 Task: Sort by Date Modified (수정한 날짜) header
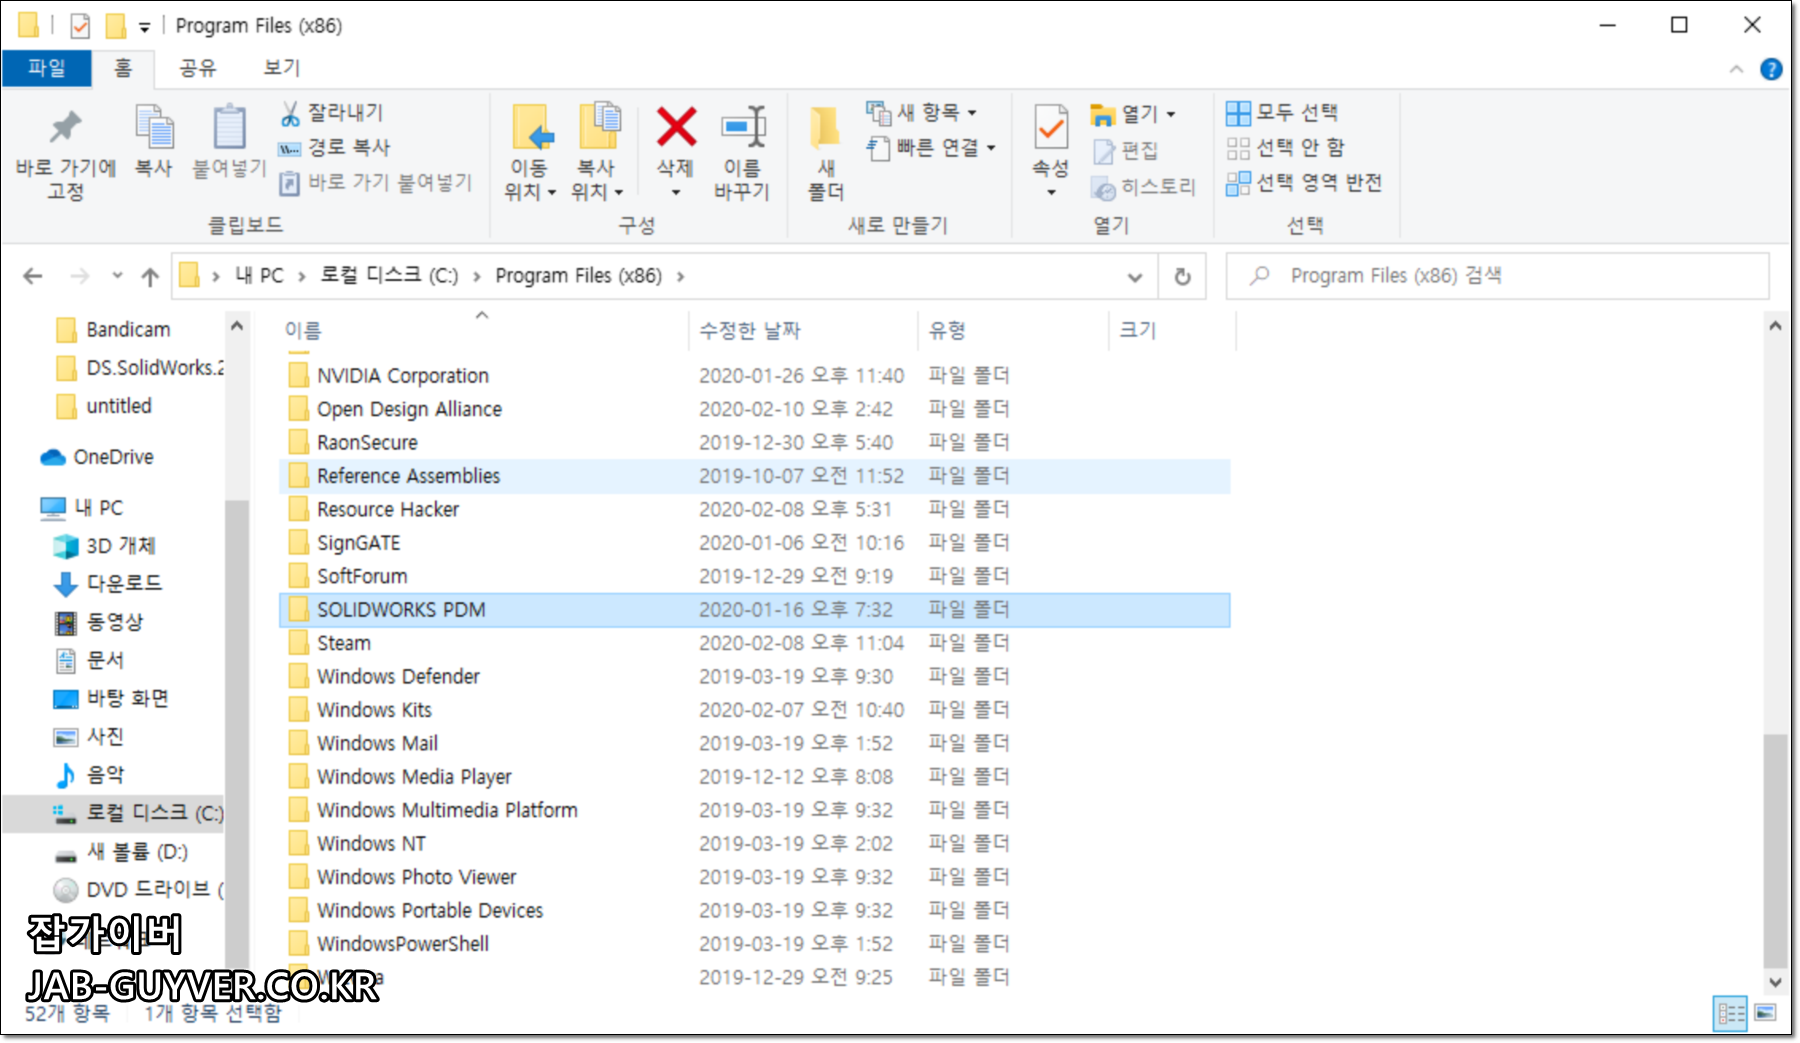(803, 330)
